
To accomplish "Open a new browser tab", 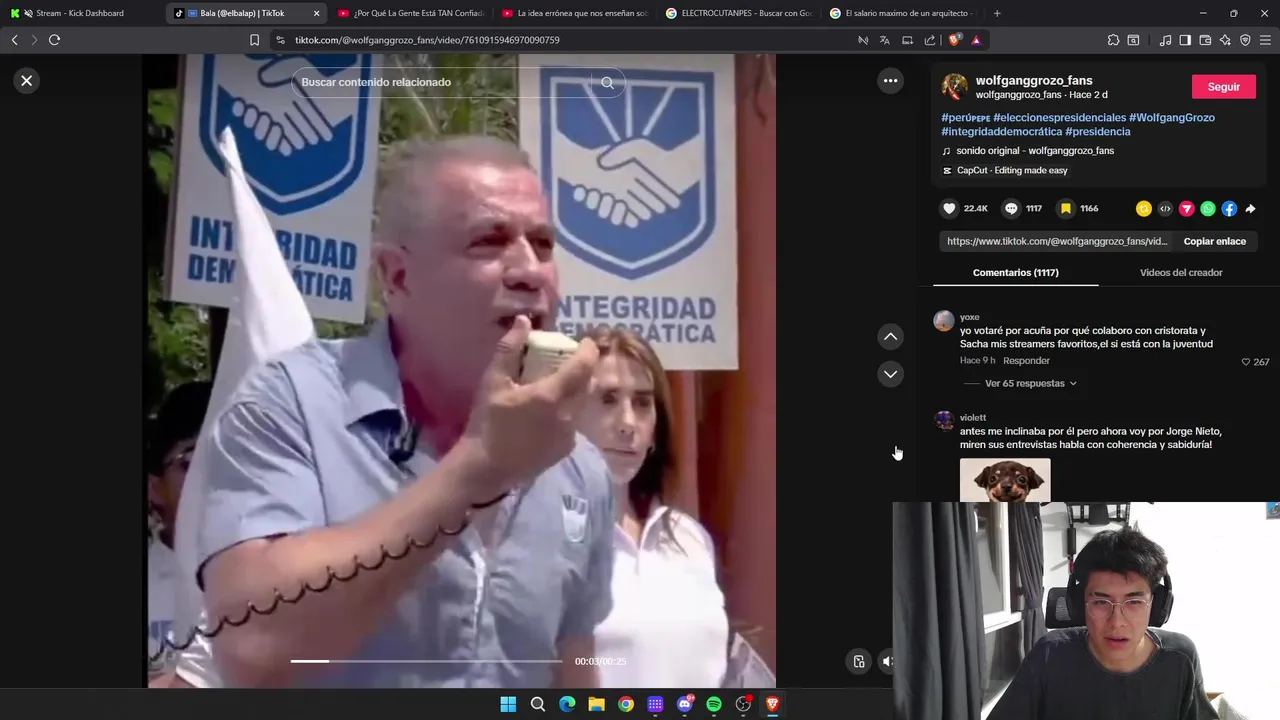I will click(997, 13).
